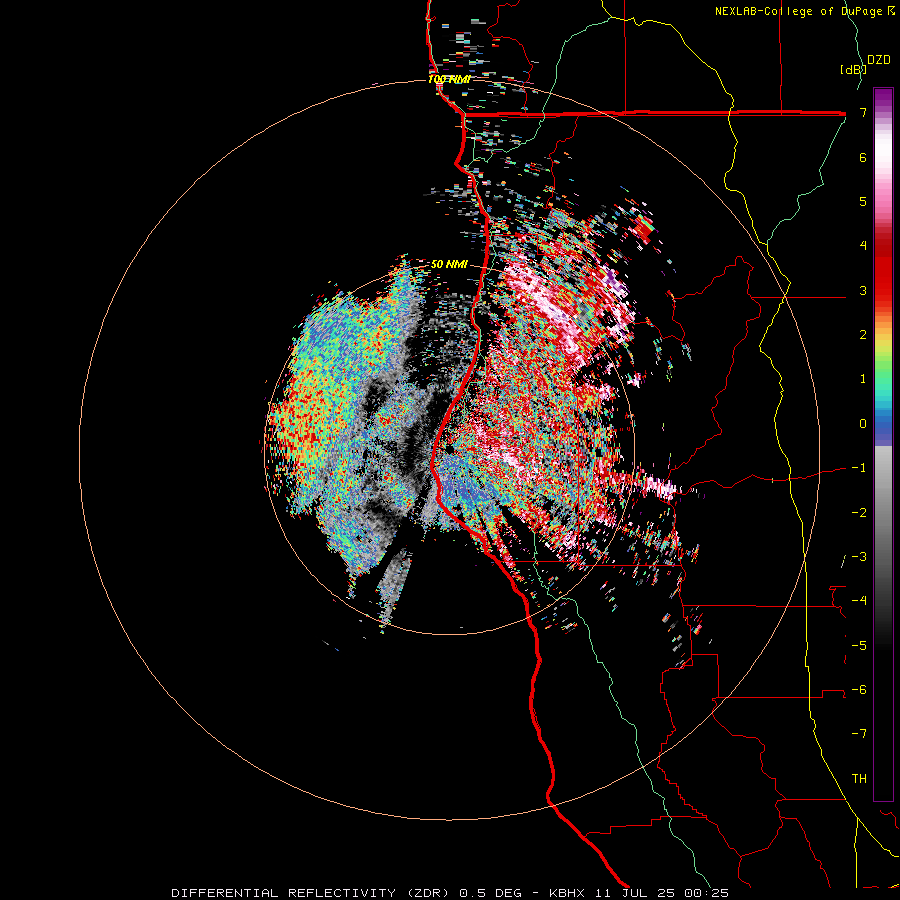Screen dimensions: 900x900
Task: Click the -3 value on the dB scale
Action: 859,557
